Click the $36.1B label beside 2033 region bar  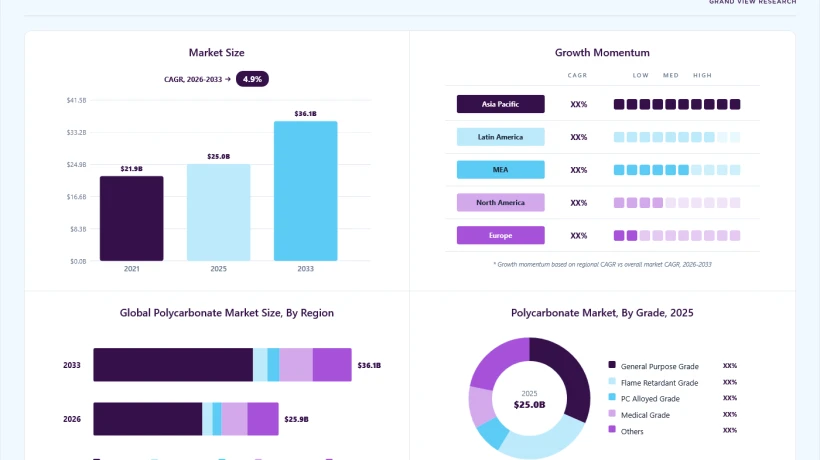click(369, 365)
